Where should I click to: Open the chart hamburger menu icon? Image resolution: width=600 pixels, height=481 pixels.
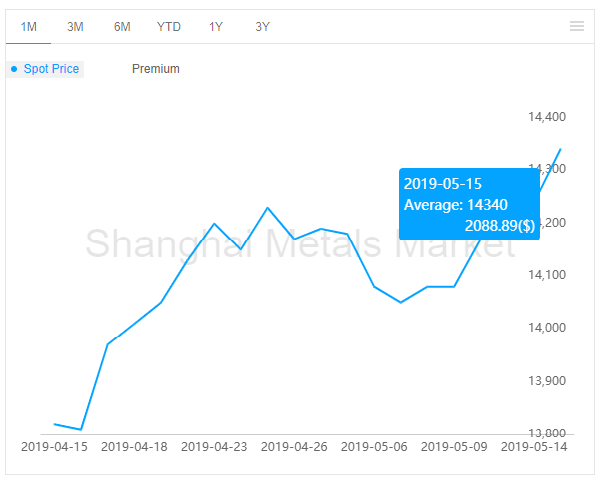point(576,26)
